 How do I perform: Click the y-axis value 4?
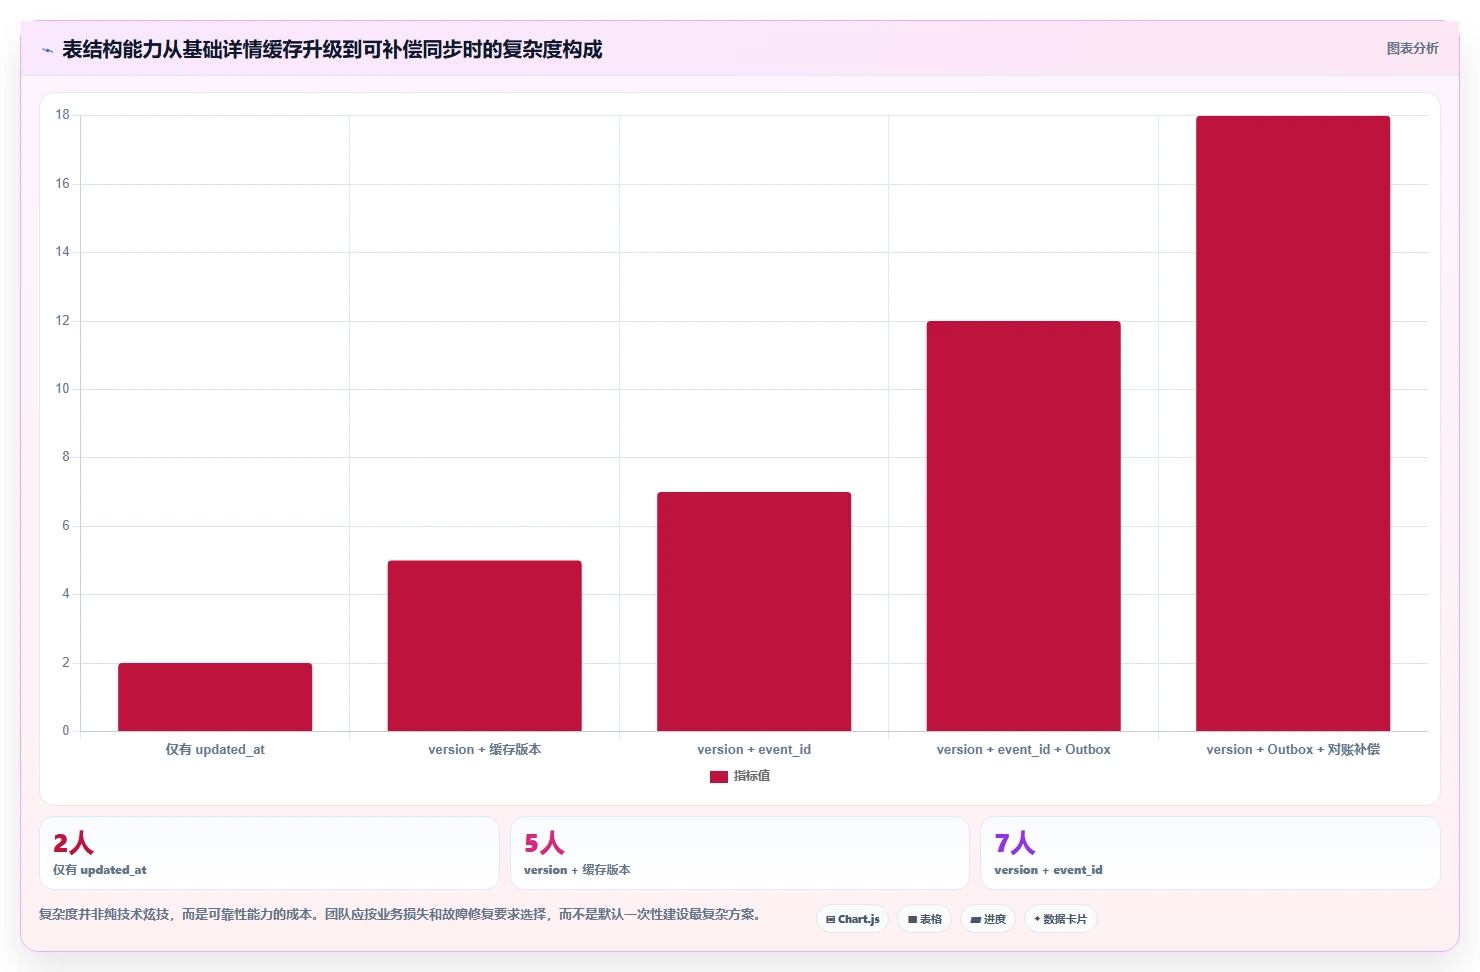66,594
